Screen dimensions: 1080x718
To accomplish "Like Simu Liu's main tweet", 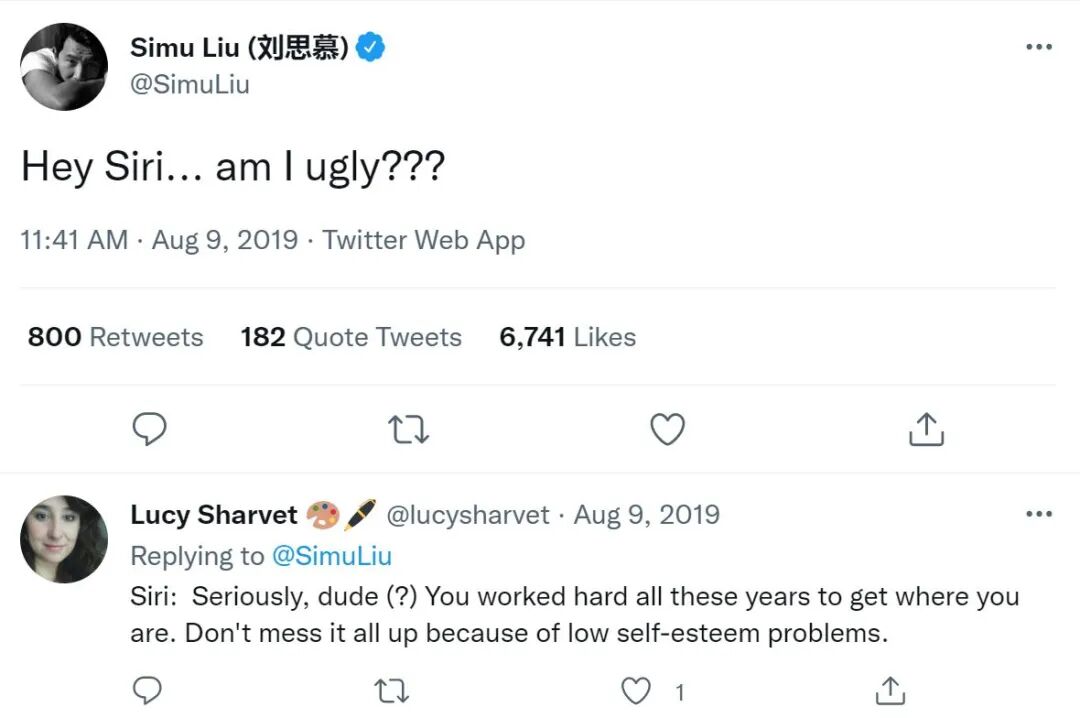I will pyautogui.click(x=667, y=429).
